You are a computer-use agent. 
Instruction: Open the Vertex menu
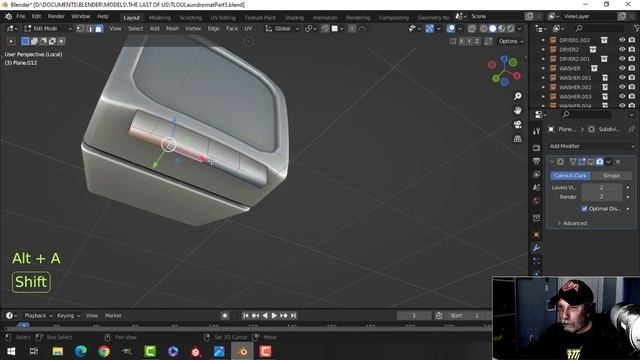(193, 29)
